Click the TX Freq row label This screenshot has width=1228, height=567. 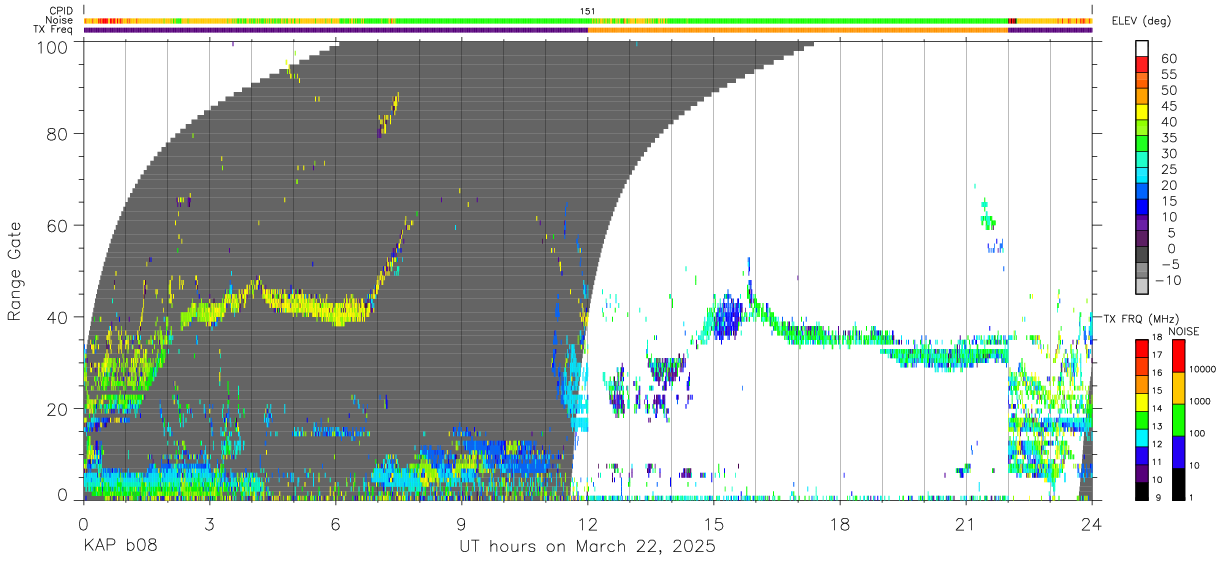(x=54, y=29)
